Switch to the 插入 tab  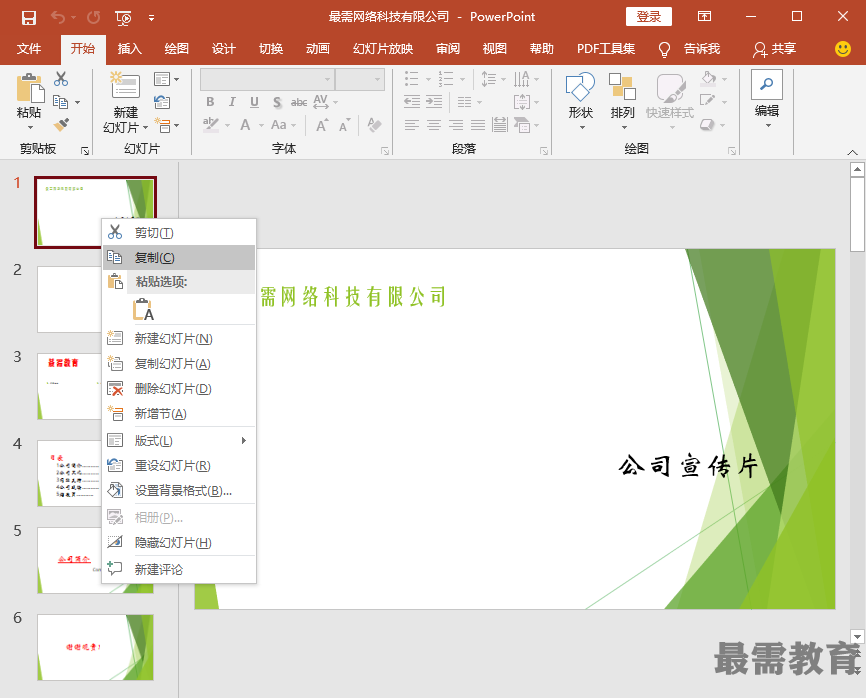click(130, 49)
